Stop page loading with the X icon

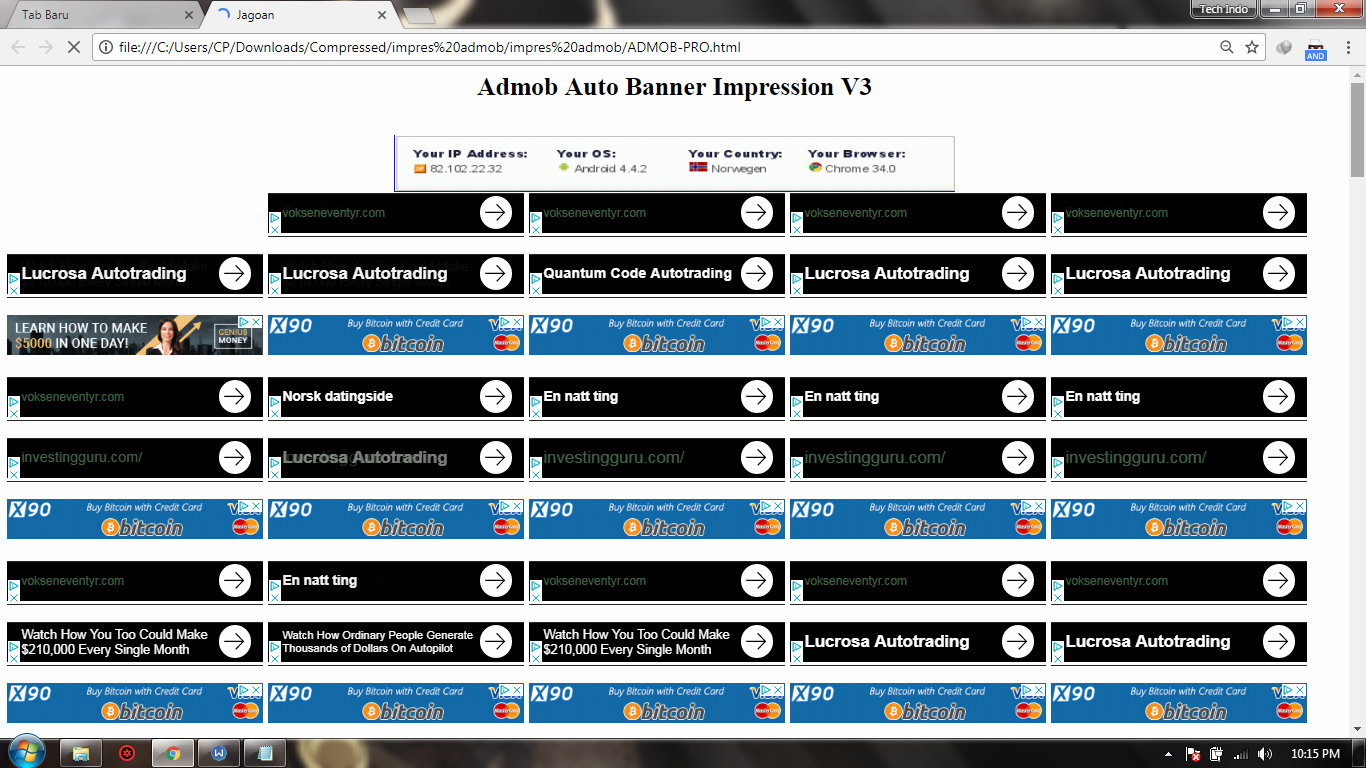pos(73,46)
